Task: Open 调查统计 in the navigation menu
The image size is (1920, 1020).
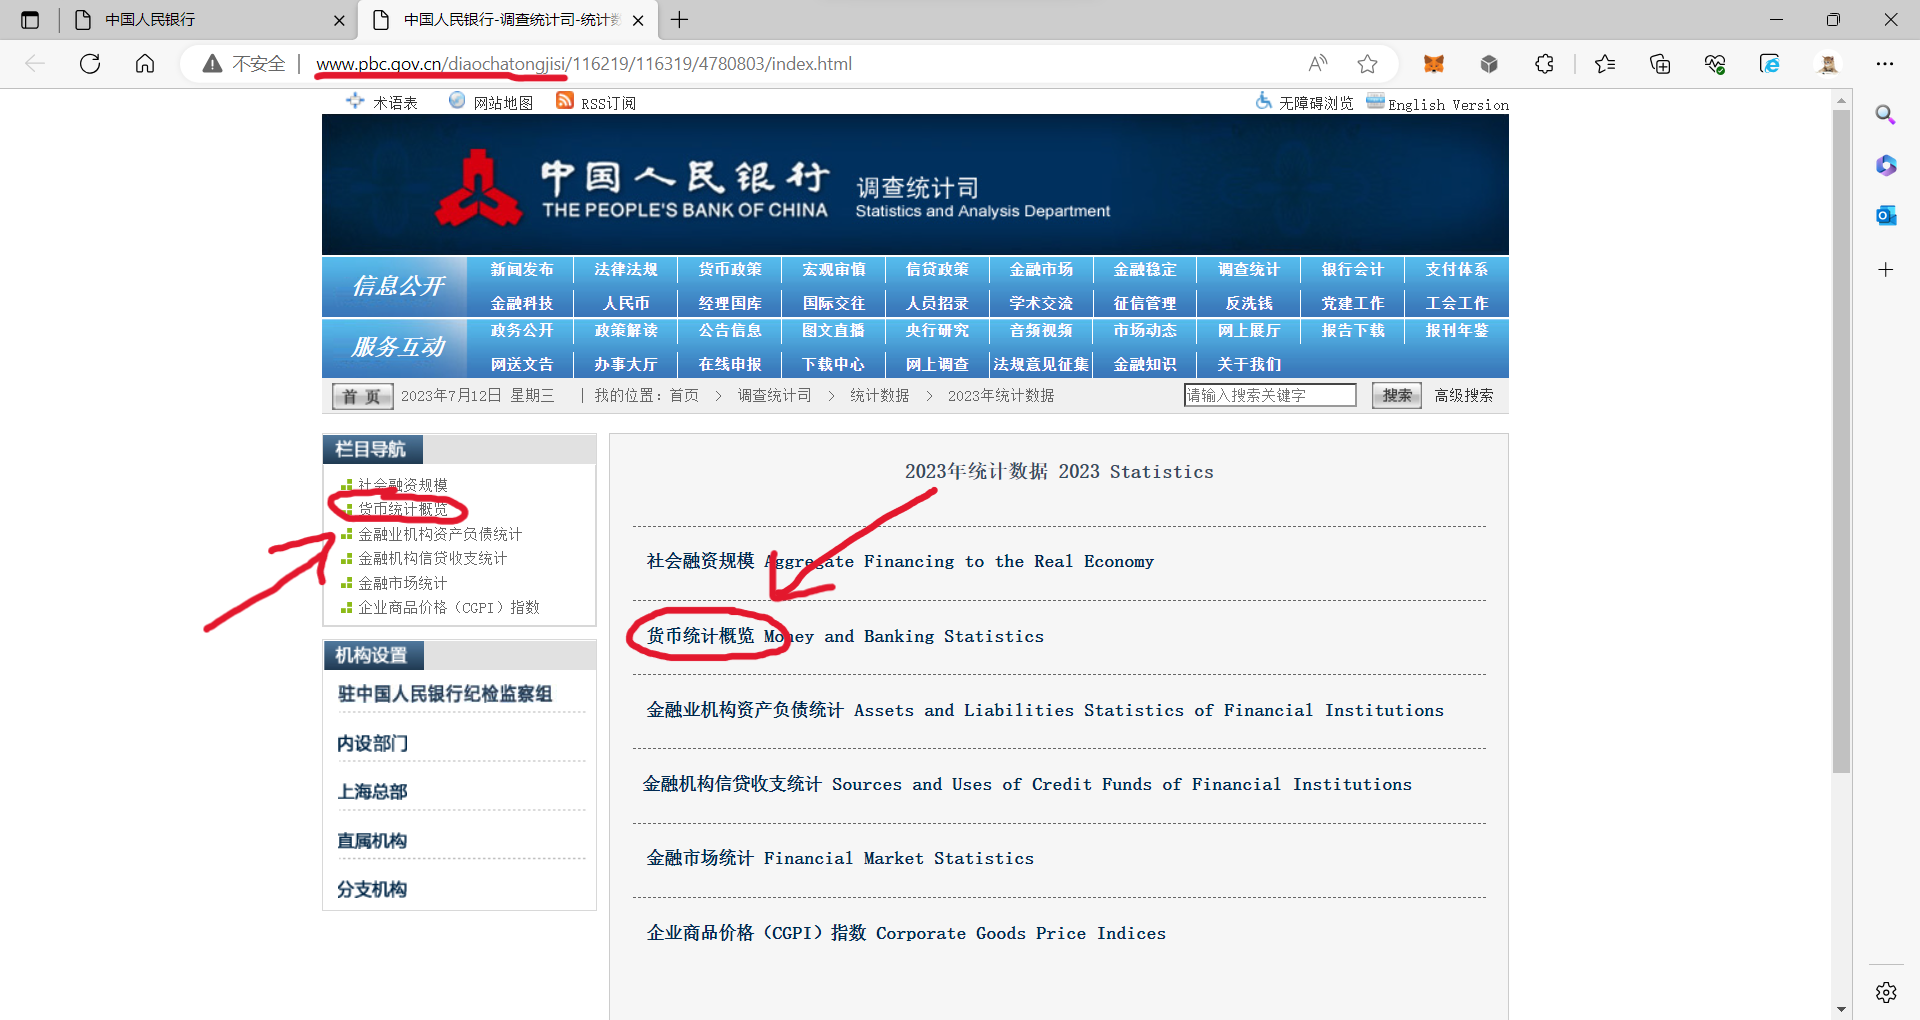Action: 1249,270
